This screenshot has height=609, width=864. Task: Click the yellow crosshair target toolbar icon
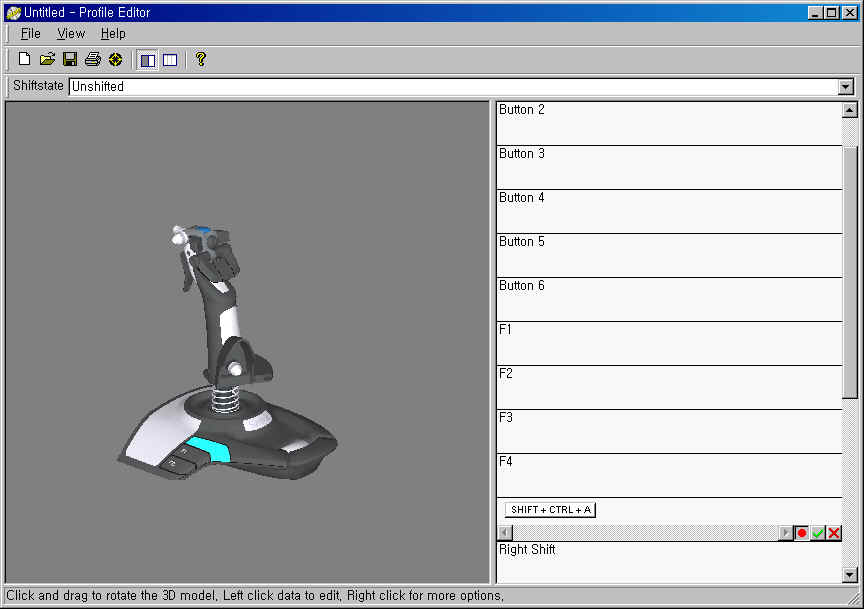(115, 60)
